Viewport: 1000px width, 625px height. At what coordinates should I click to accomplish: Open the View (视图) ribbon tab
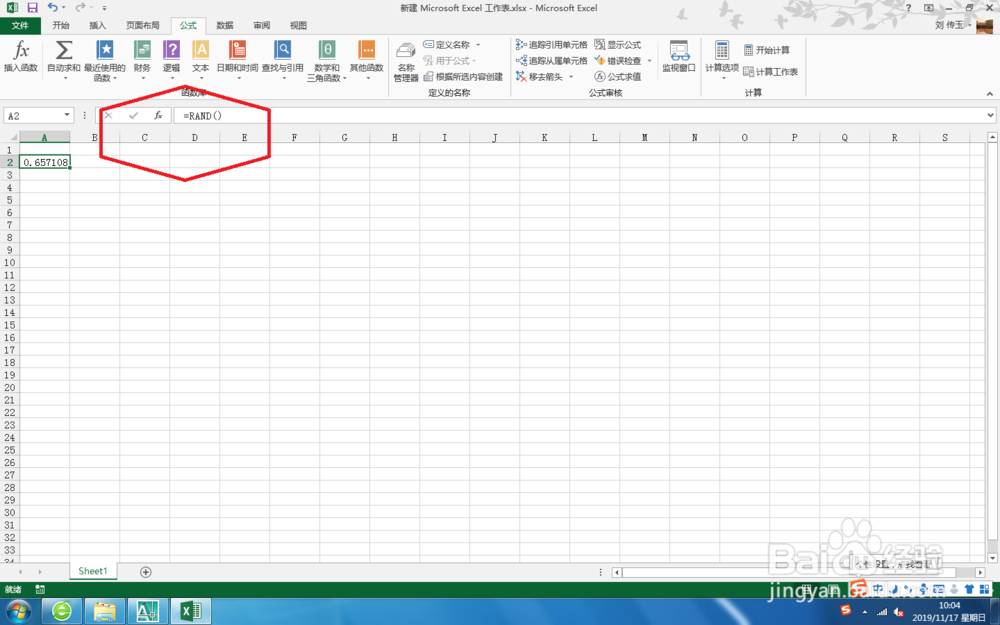coord(297,25)
